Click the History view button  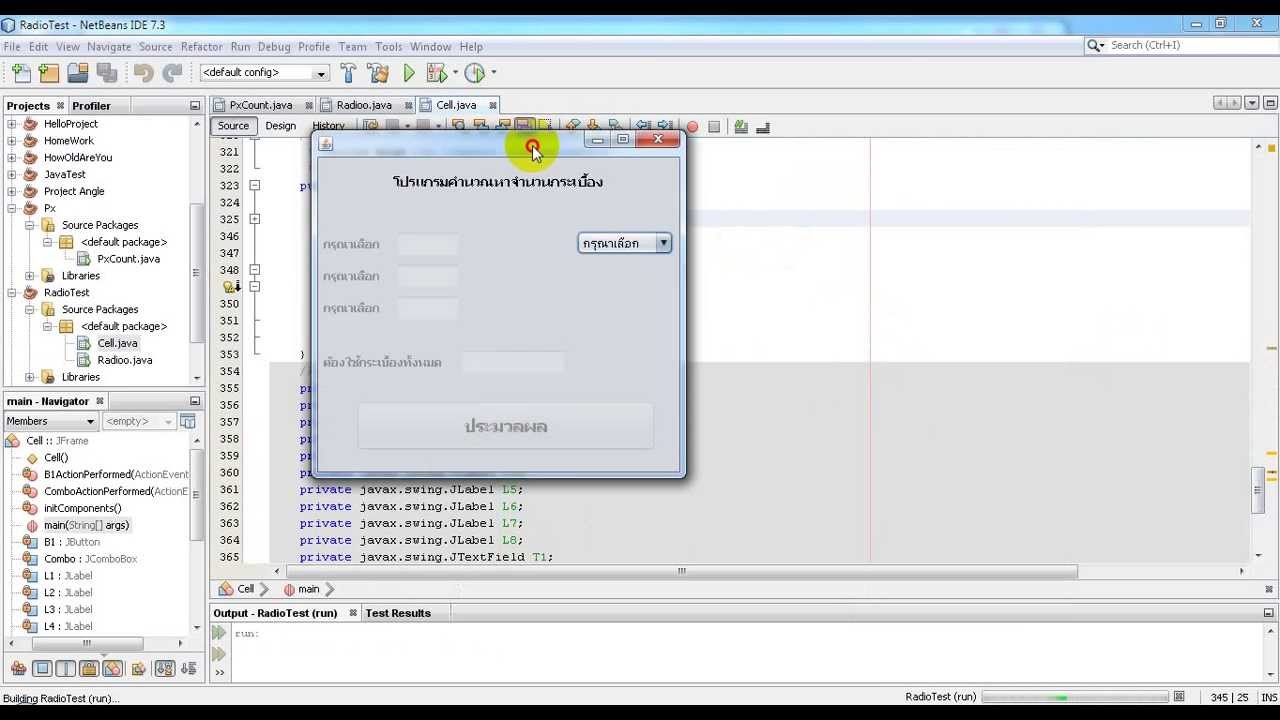[328, 126]
